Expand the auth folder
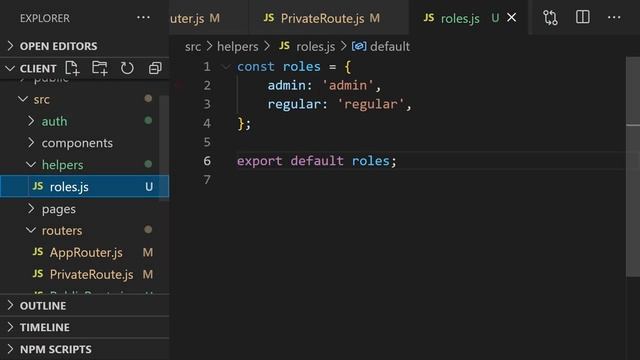Screen dimensions: 640x360 coord(31,121)
